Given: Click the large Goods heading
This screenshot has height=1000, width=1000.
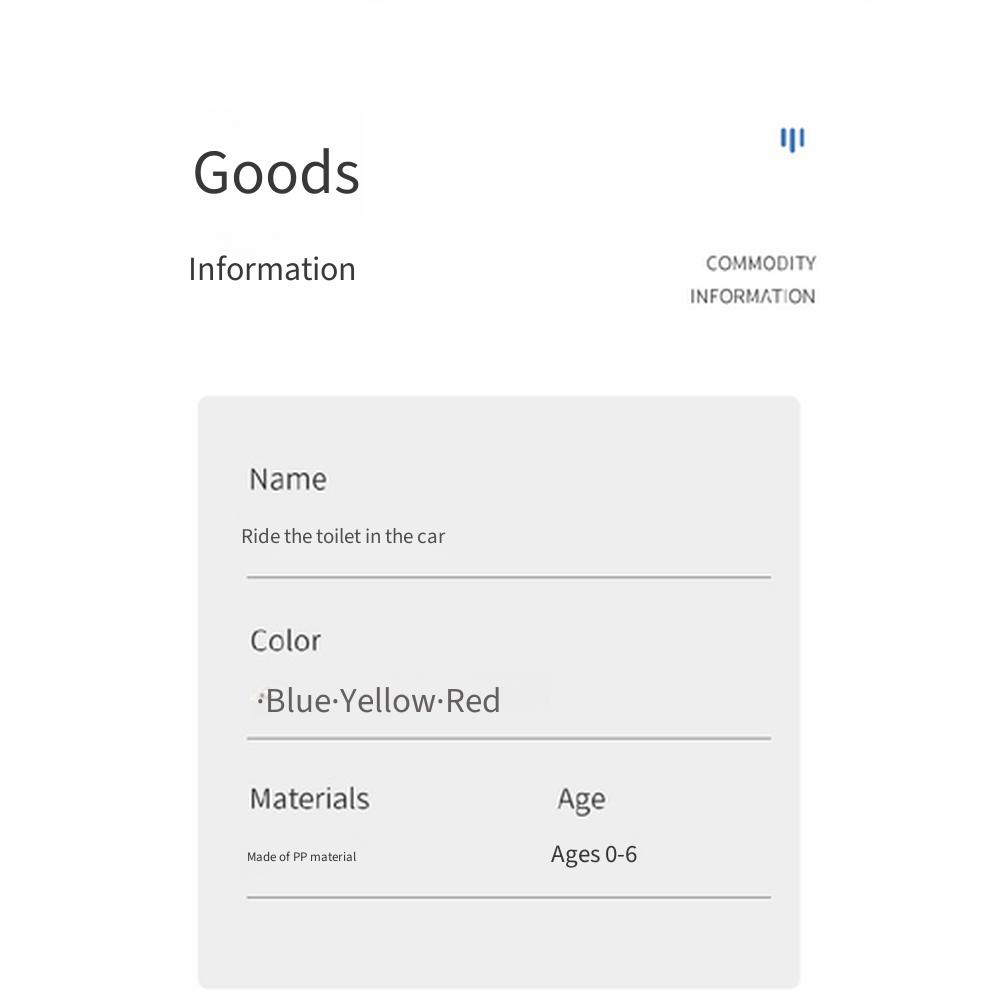Looking at the screenshot, I should [276, 173].
